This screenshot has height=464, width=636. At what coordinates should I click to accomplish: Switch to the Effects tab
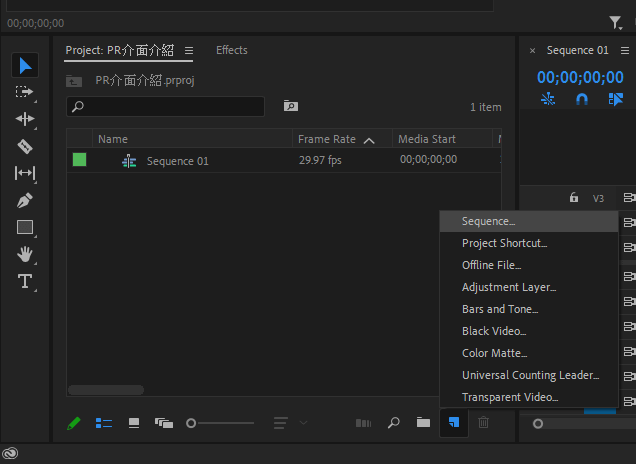(231, 50)
